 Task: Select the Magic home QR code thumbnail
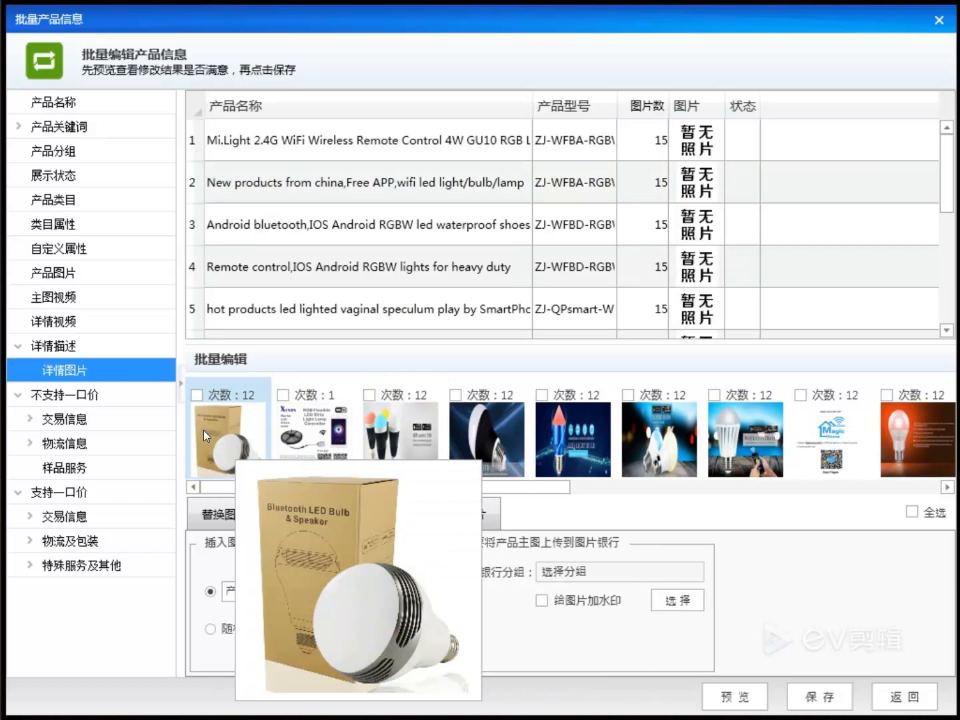point(831,439)
